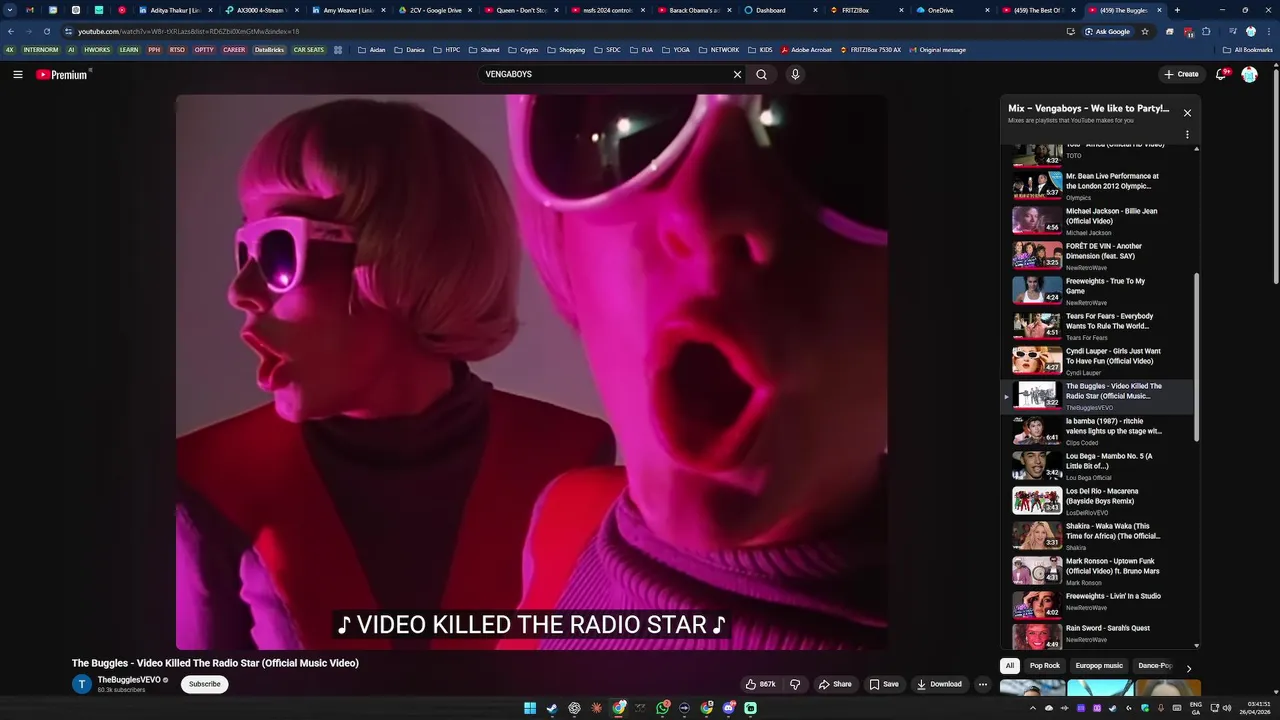Share this video

(835, 684)
